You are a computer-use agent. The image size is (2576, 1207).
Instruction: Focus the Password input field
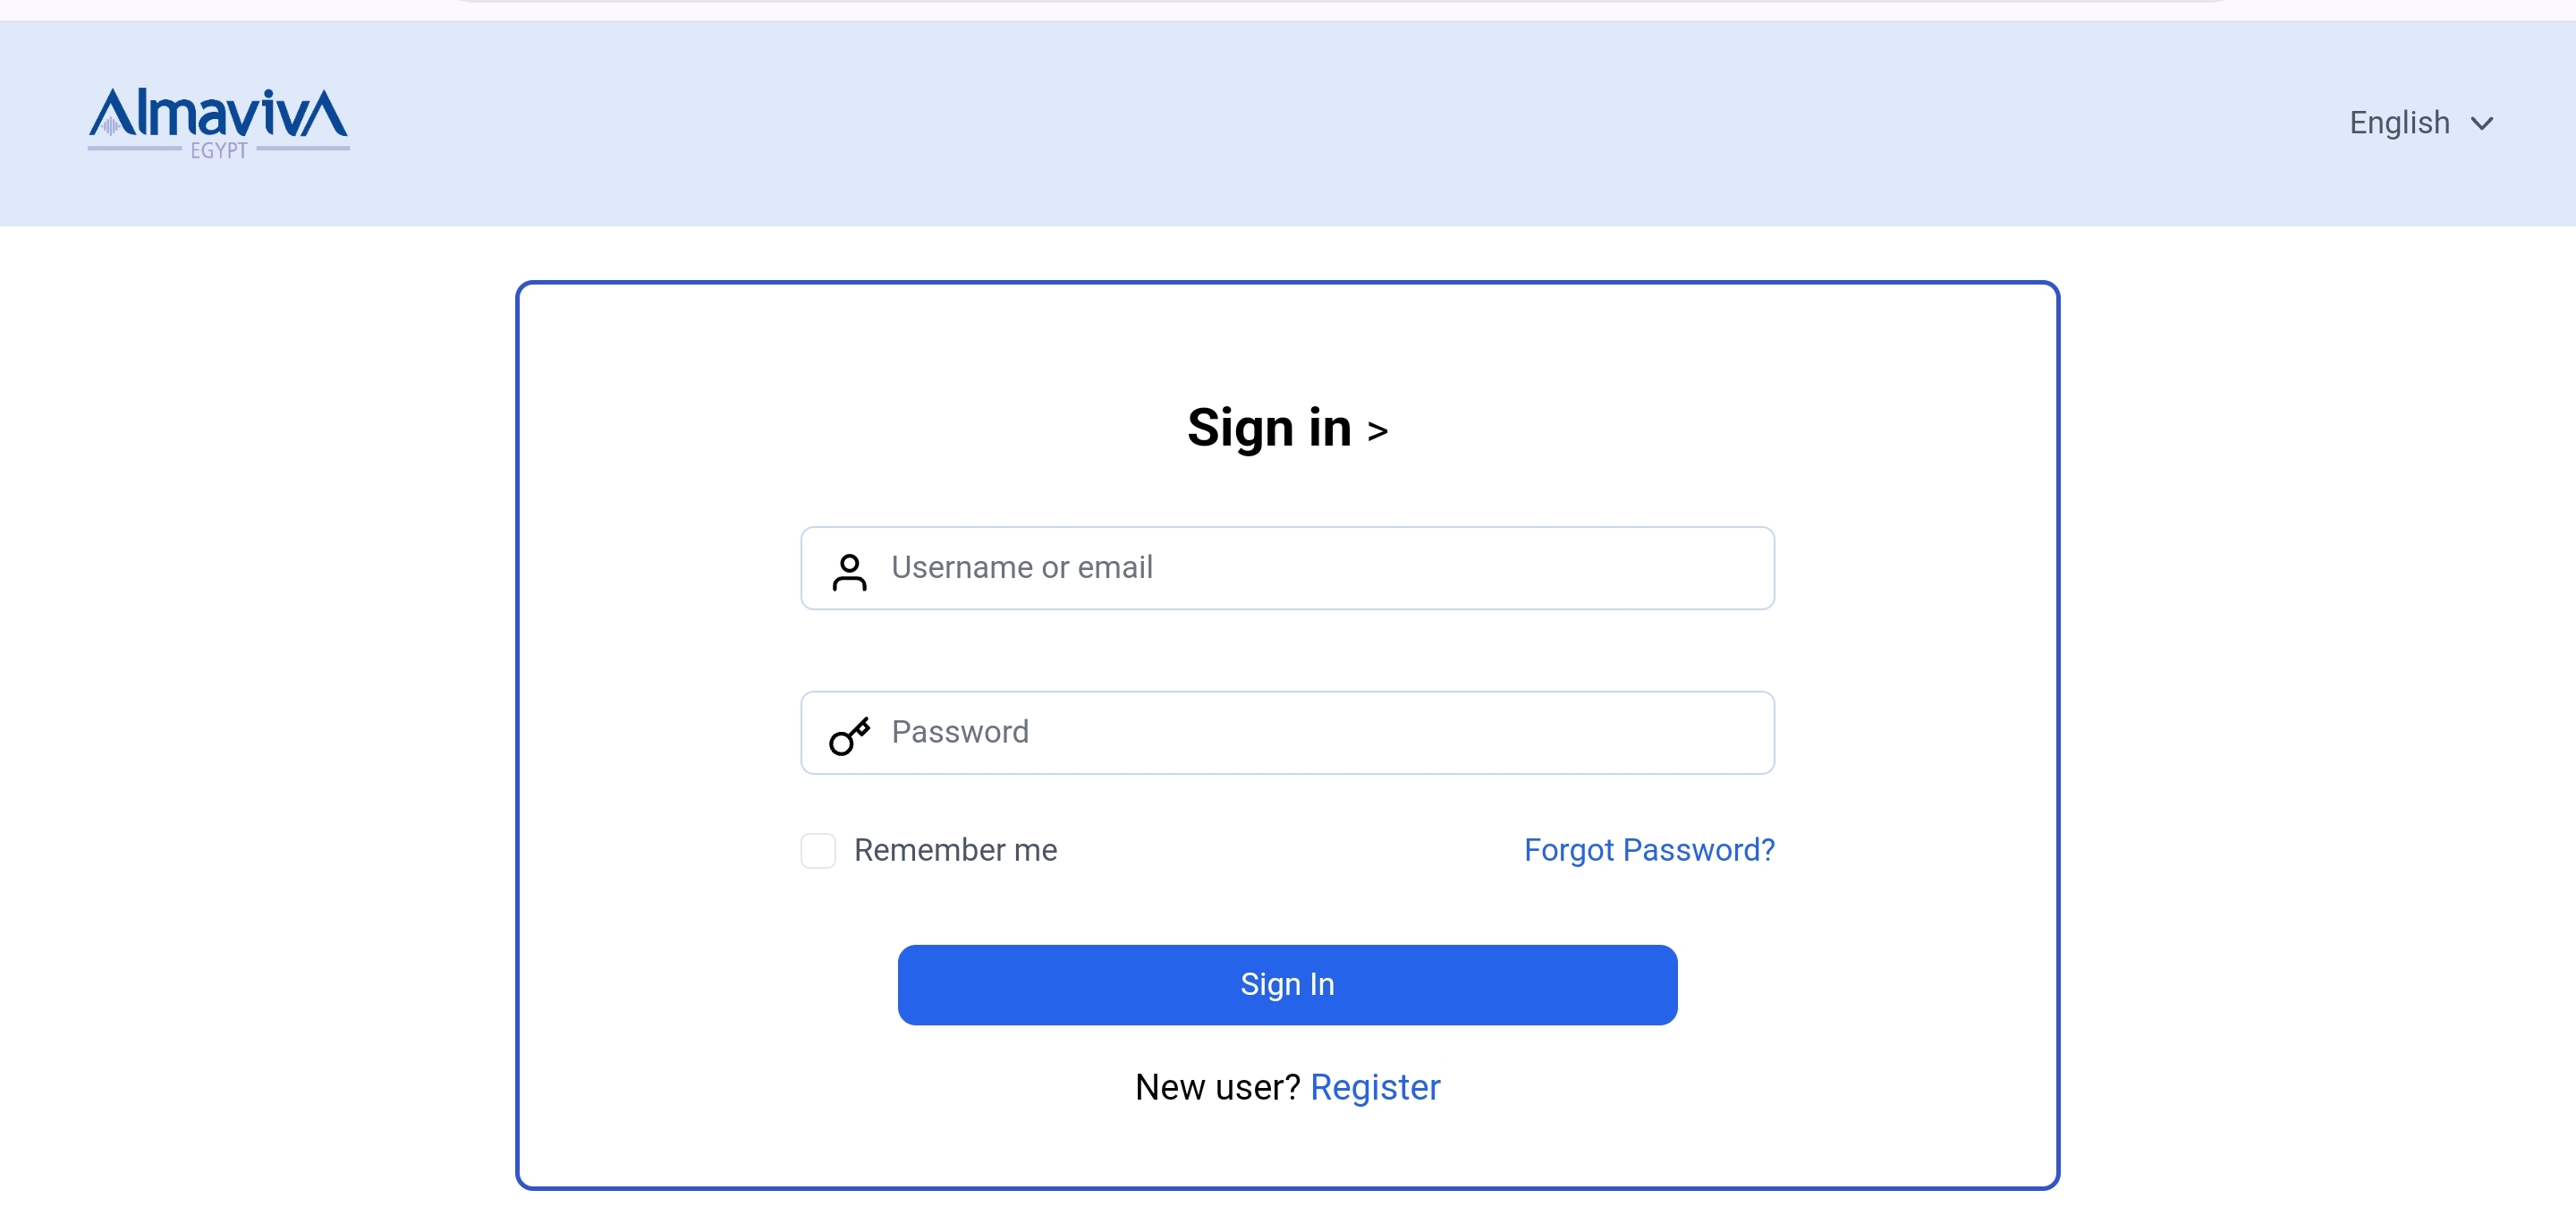[x=1287, y=732]
